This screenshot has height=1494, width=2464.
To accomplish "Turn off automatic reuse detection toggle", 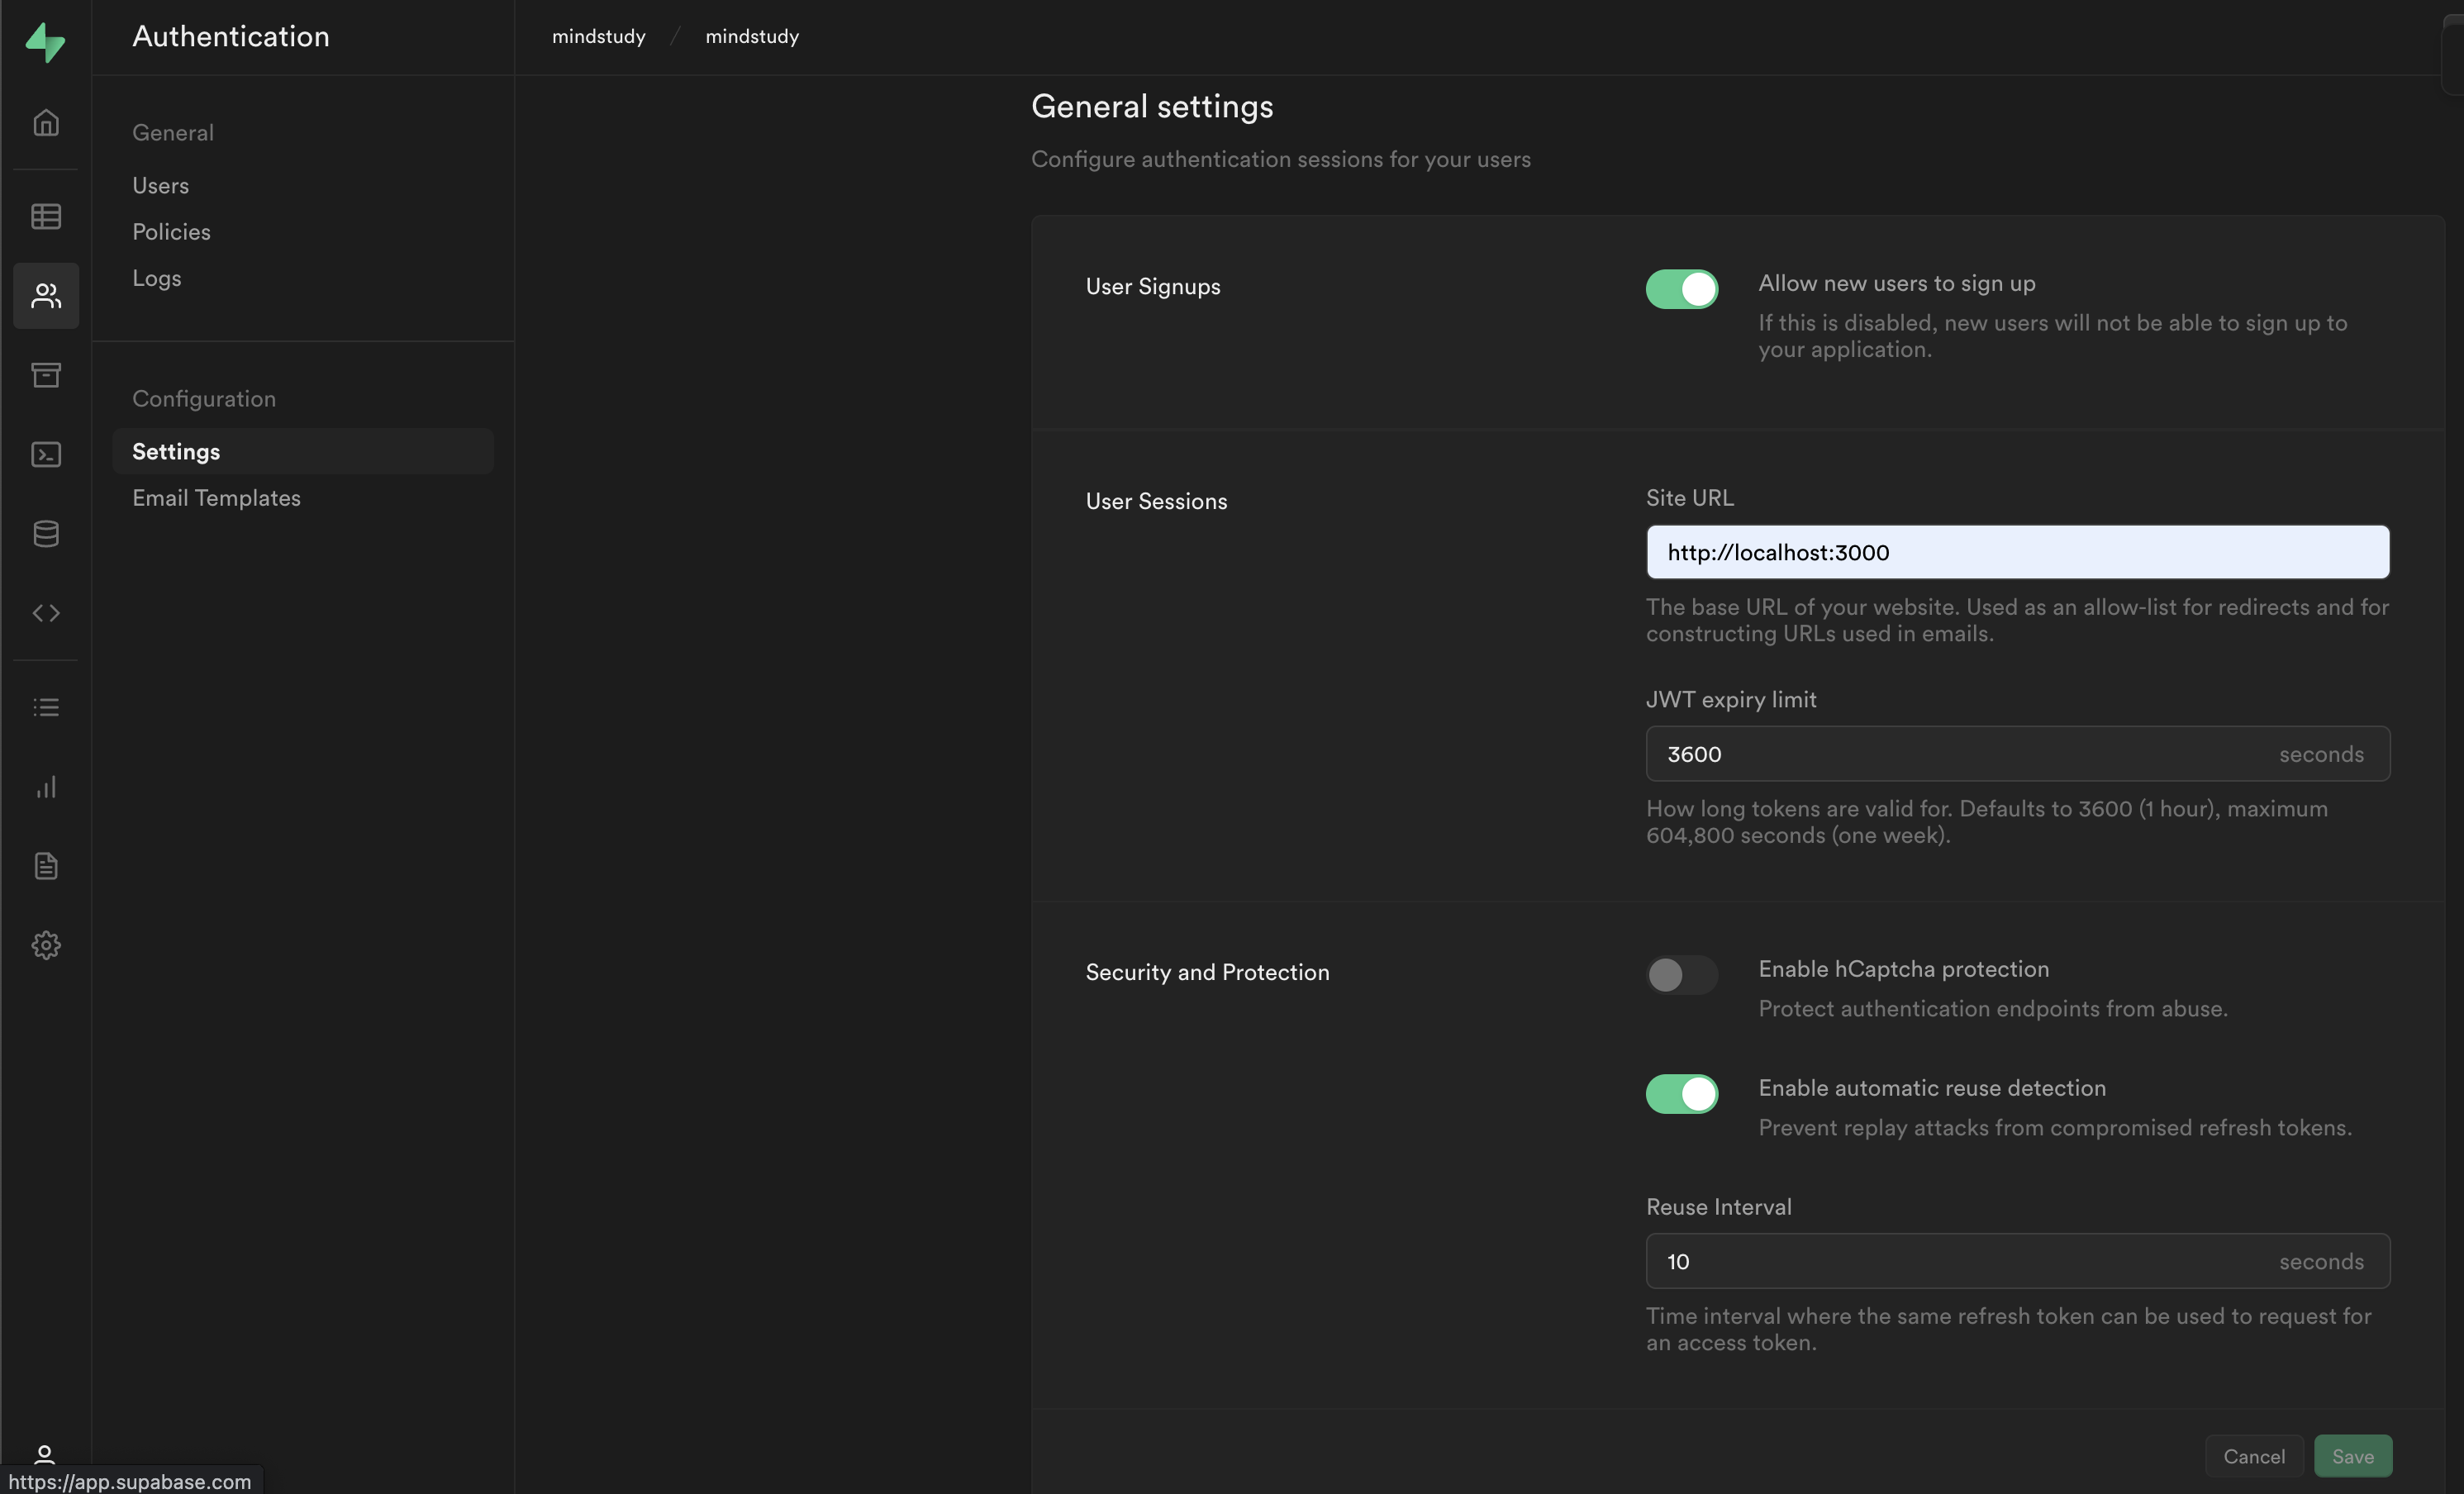I will 1682,1093.
